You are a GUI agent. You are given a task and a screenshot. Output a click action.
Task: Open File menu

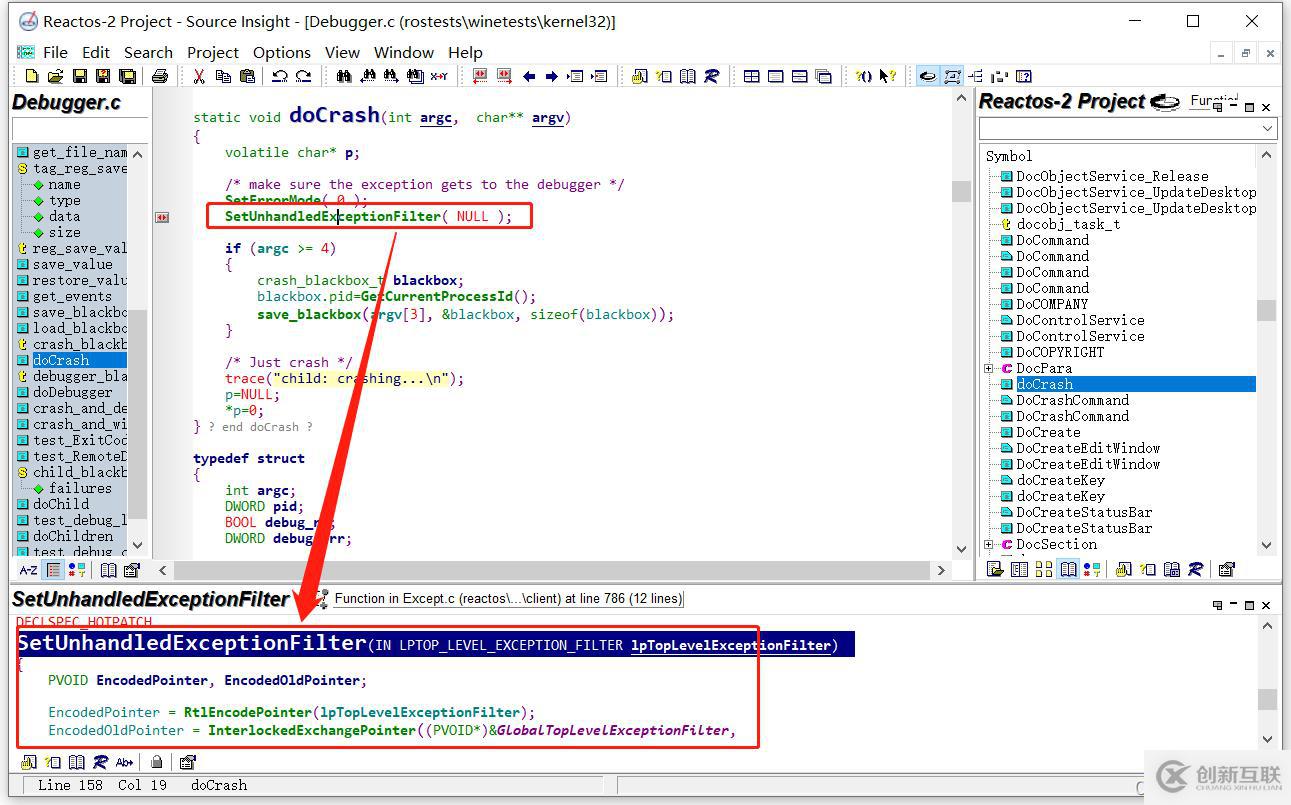click(x=55, y=52)
